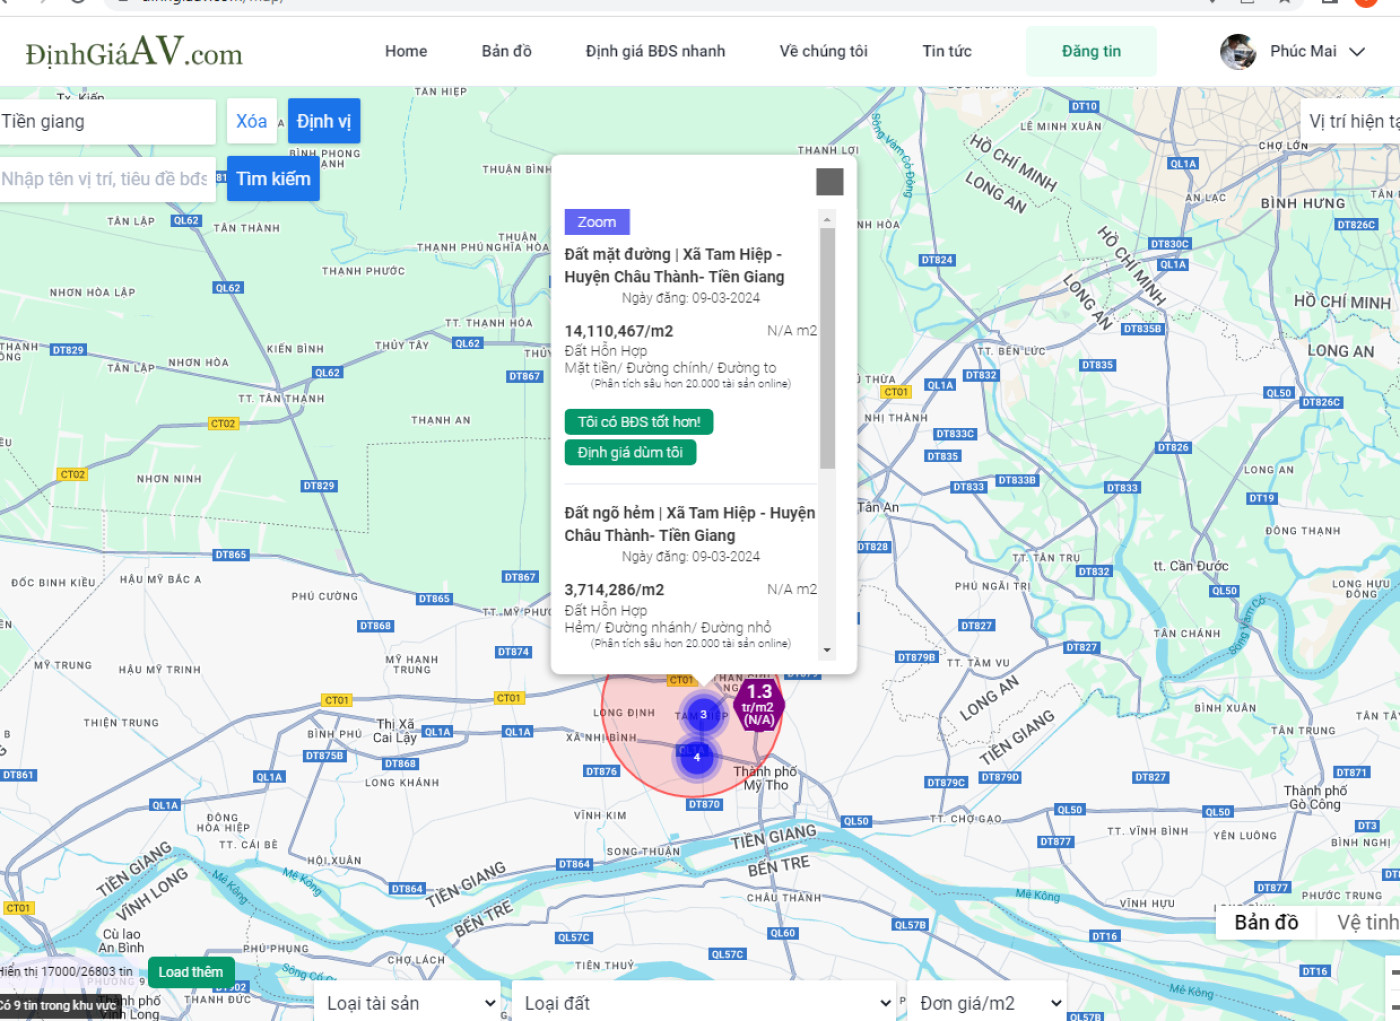Image resolution: width=1400 pixels, height=1021 pixels.
Task: Switch map to Bản đồ view
Action: click(x=1266, y=922)
